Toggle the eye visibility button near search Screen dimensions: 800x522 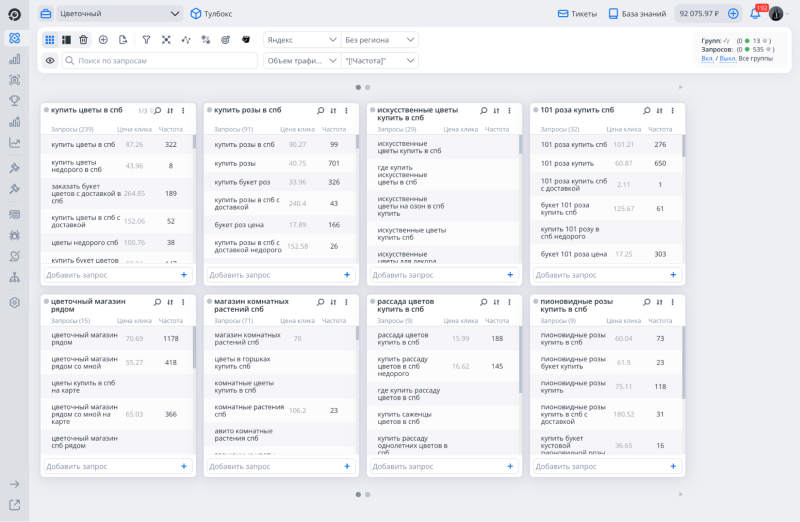pos(50,61)
